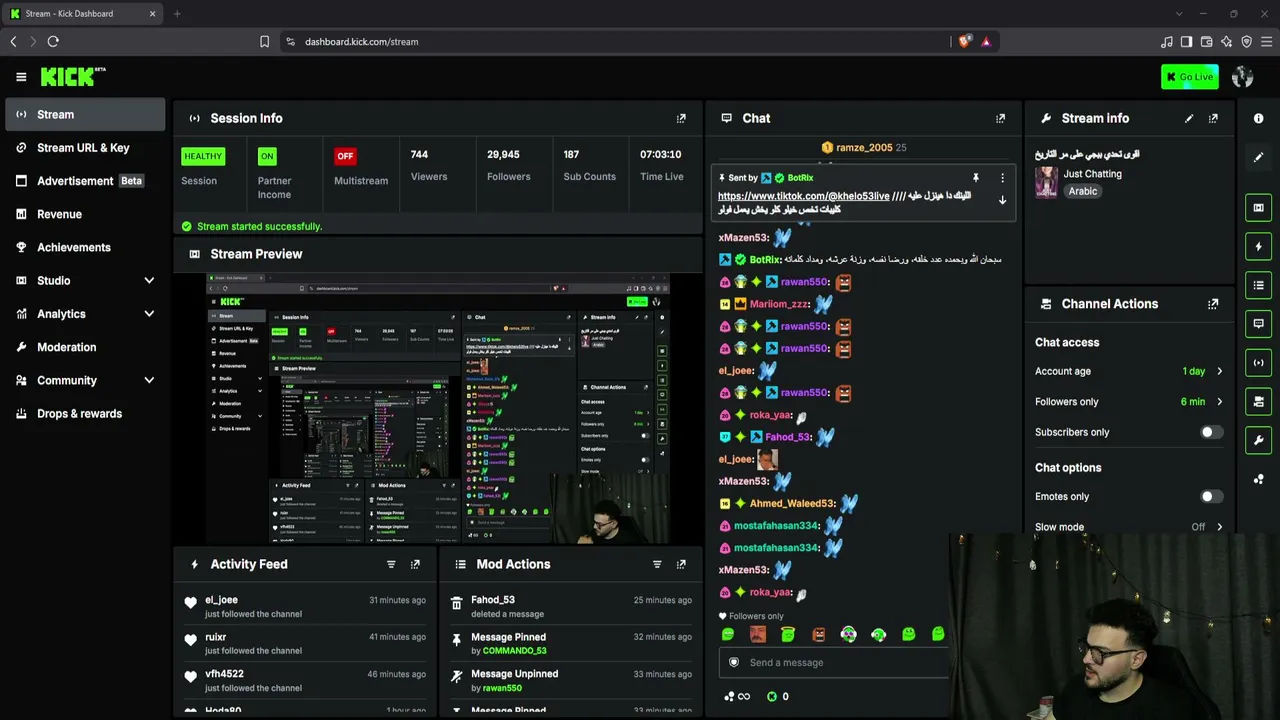Open the browser tab search dropdown
Image resolution: width=1280 pixels, height=720 pixels.
pyautogui.click(x=1179, y=14)
